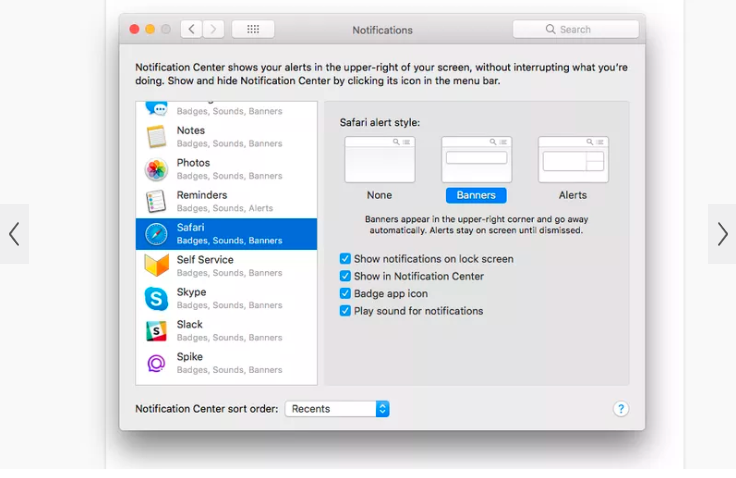Close the Notifications window with red button
The height and width of the screenshot is (478, 736).
134,29
